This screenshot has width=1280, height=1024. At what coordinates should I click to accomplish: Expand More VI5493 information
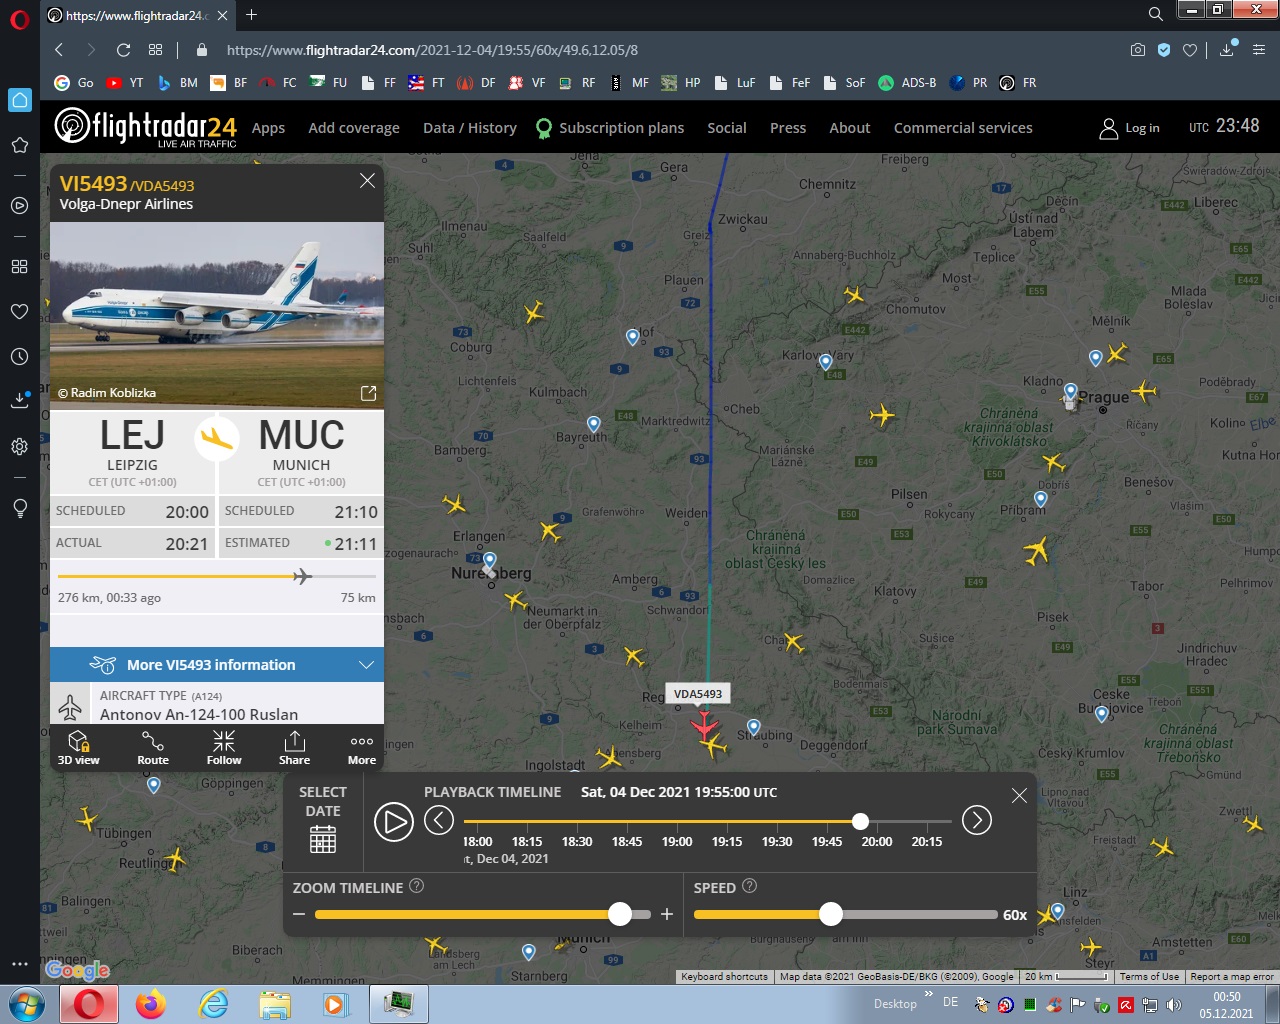(x=217, y=665)
